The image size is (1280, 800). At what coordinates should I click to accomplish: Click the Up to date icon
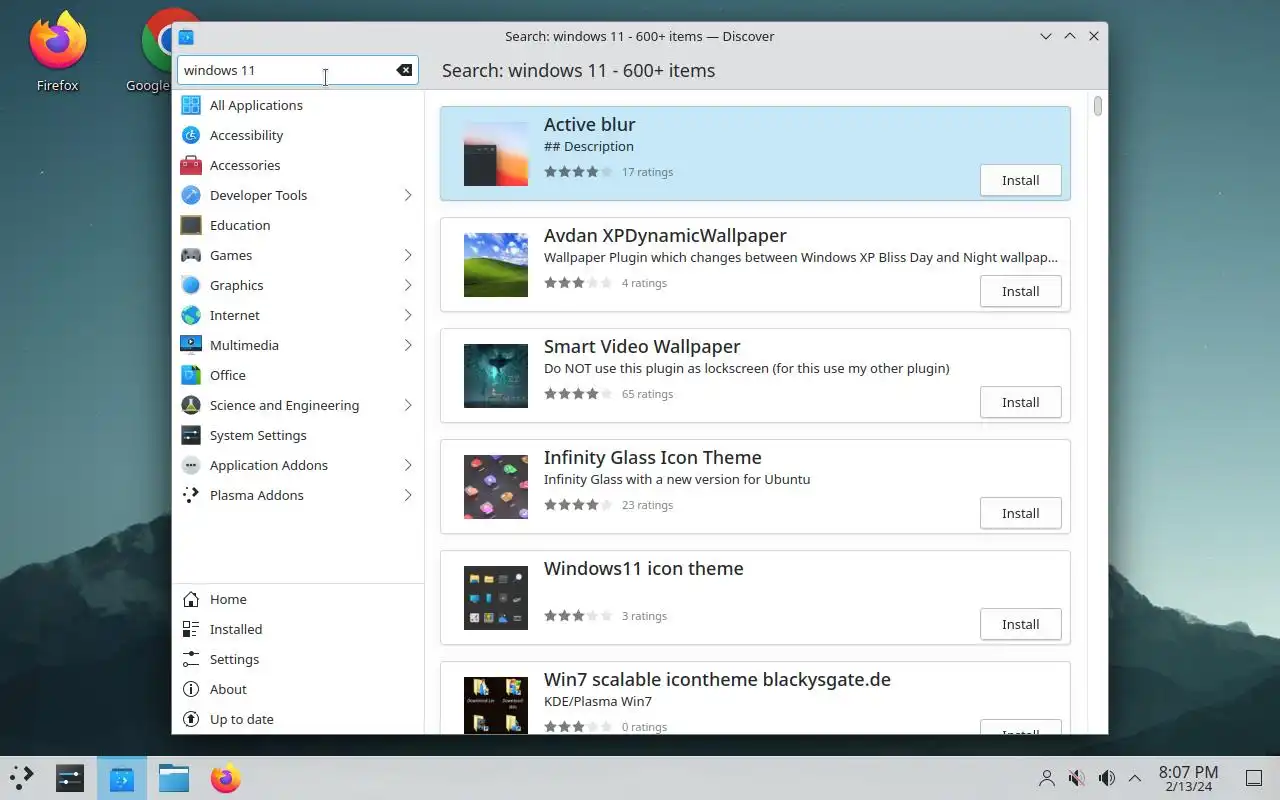(191, 719)
